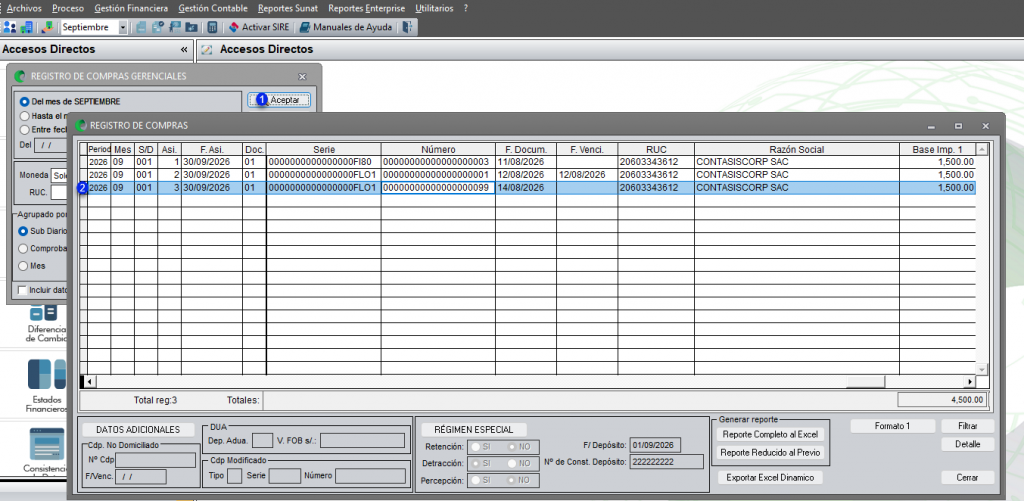Open the Reportes Enterprise menu
1024x501 pixels.
point(366,8)
